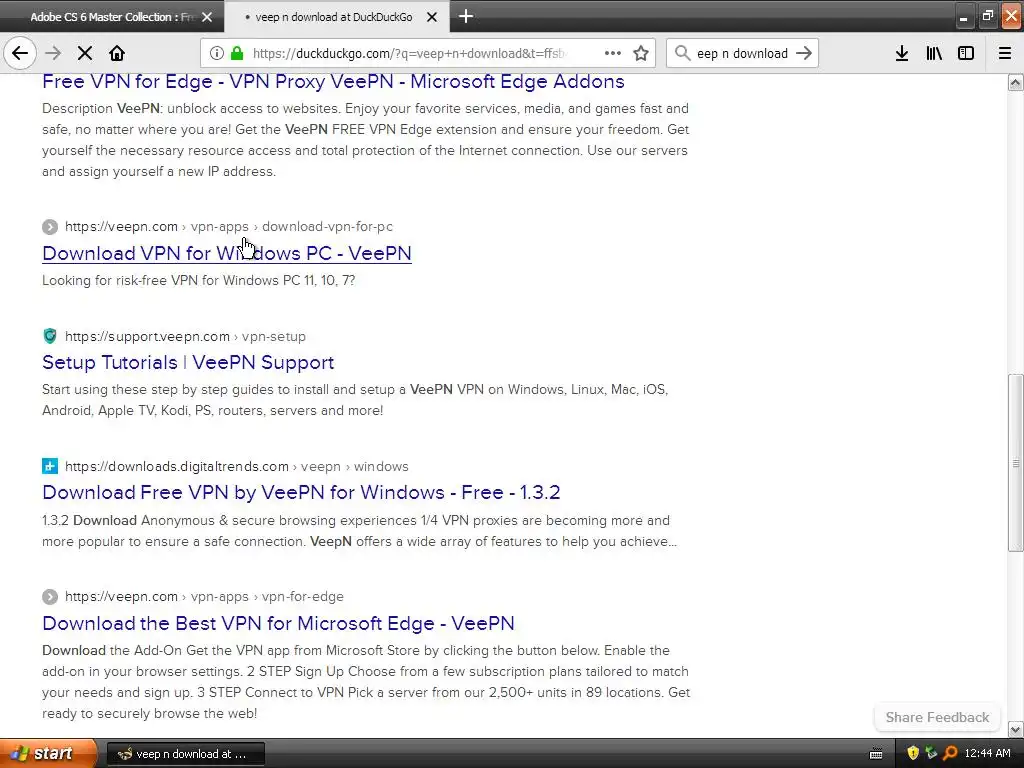The height and width of the screenshot is (768, 1024).
Task: Click favicon beside veepn.com download-vpn-for-pc
Action: point(50,227)
